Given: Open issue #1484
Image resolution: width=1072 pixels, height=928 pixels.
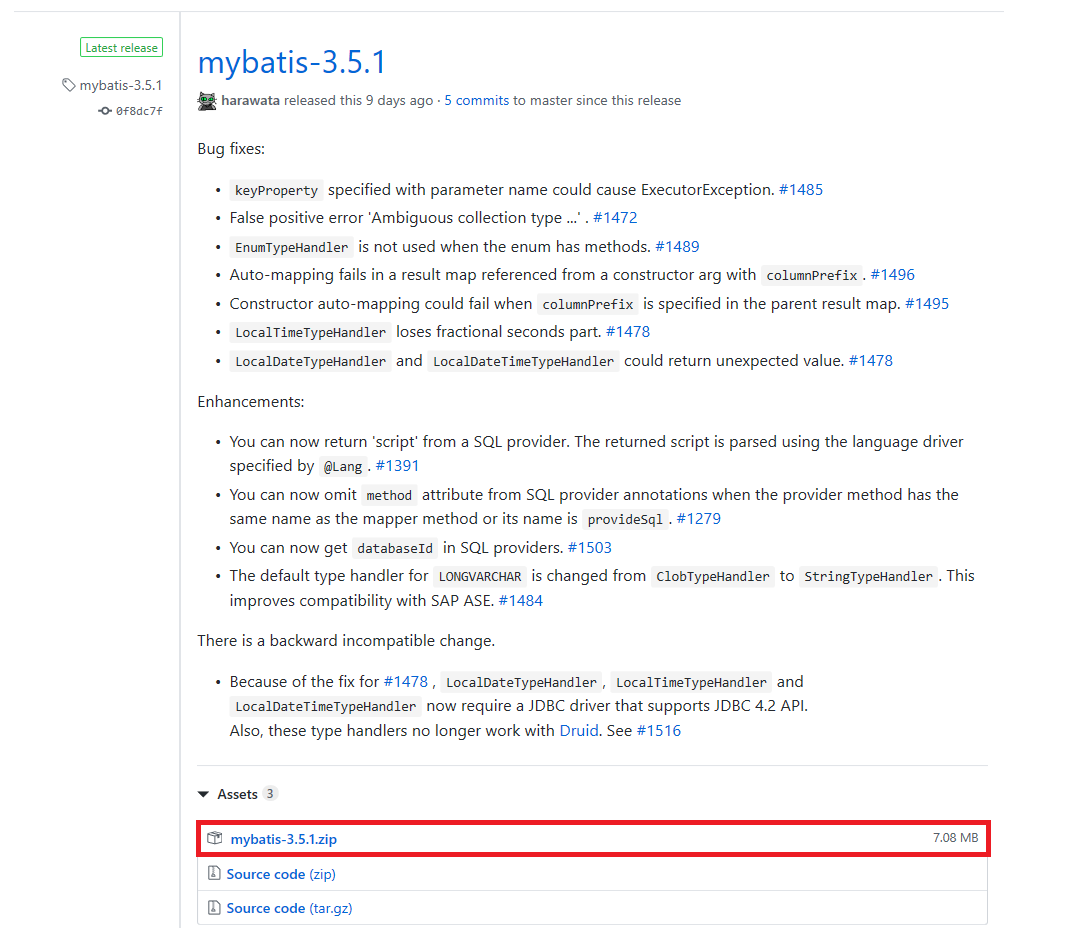Looking at the screenshot, I should 520,600.
